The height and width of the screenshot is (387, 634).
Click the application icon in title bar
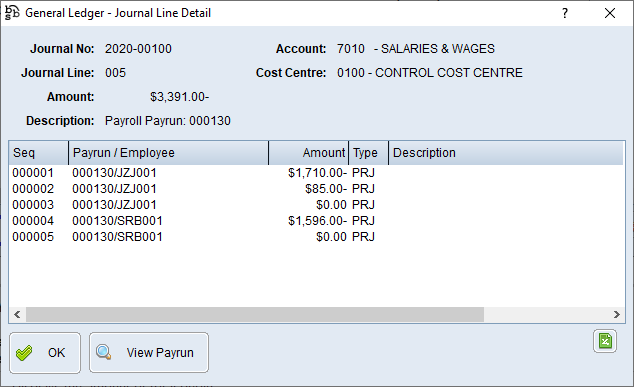coord(12,13)
